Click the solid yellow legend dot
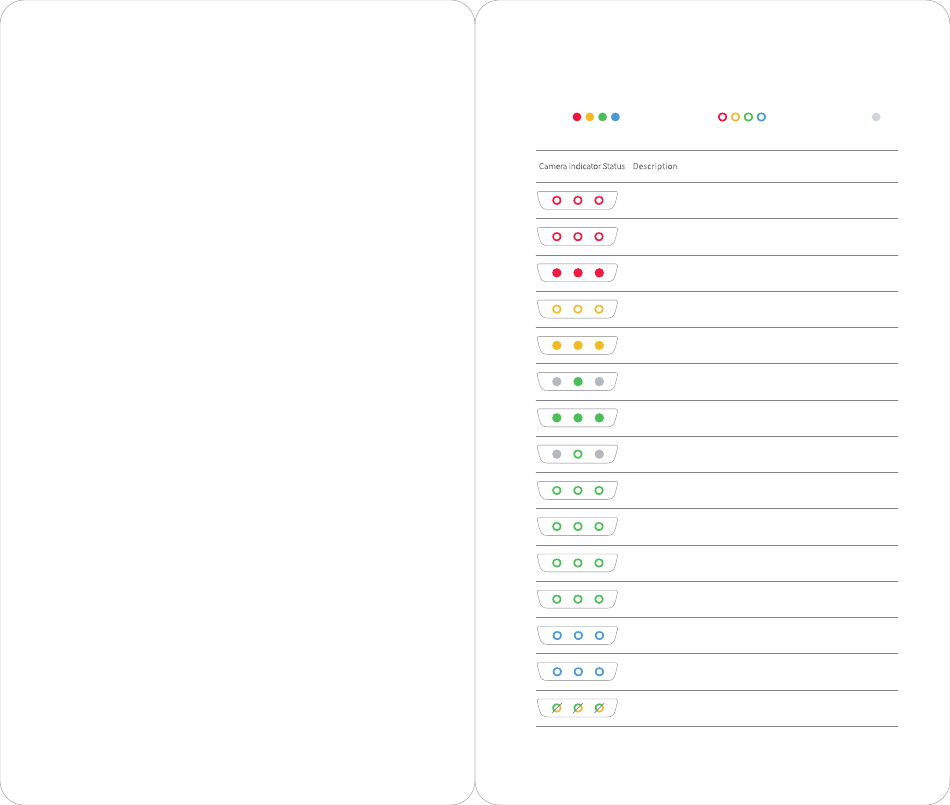The width and height of the screenshot is (950, 805). coord(590,117)
